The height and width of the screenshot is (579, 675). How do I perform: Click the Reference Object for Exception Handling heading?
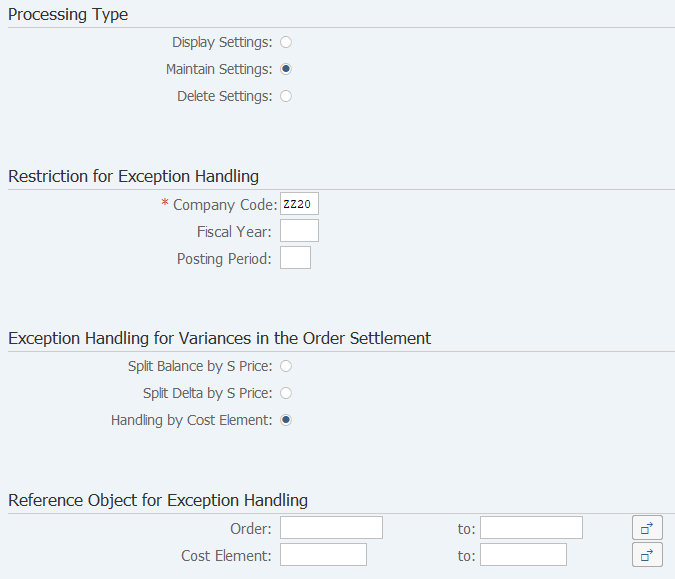click(158, 500)
